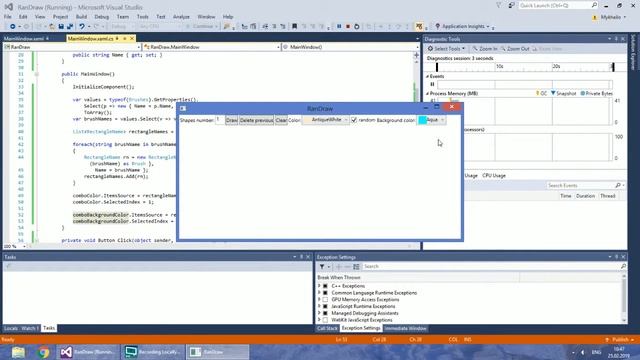Switch to CPU Usage tab
The image size is (640, 360).
pos(494,176)
